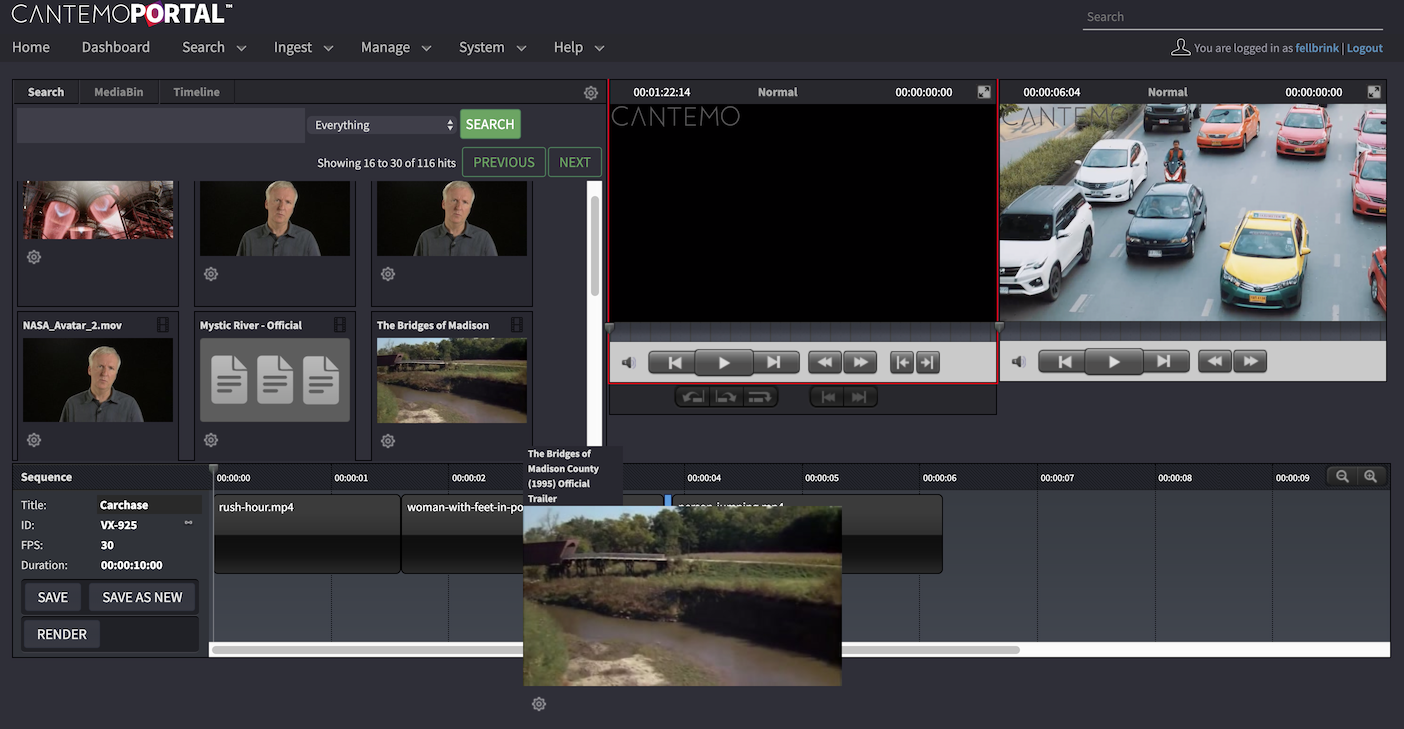Click the sequence Title field reading Carchase
Image resolution: width=1404 pixels, height=729 pixels.
pos(147,505)
